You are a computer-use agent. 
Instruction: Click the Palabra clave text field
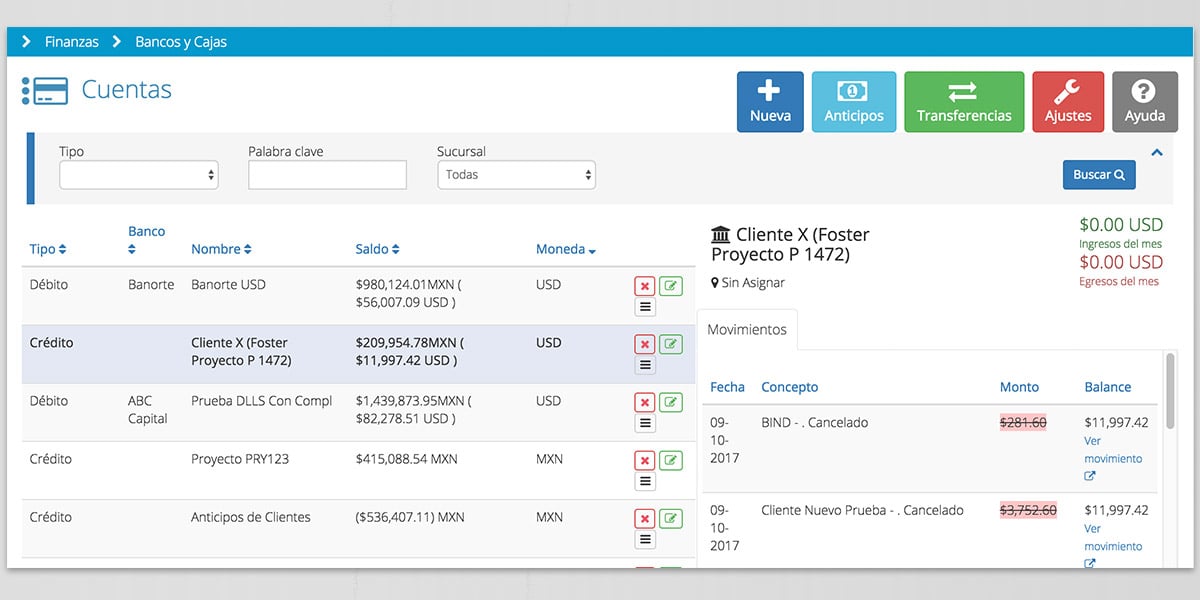click(x=327, y=175)
